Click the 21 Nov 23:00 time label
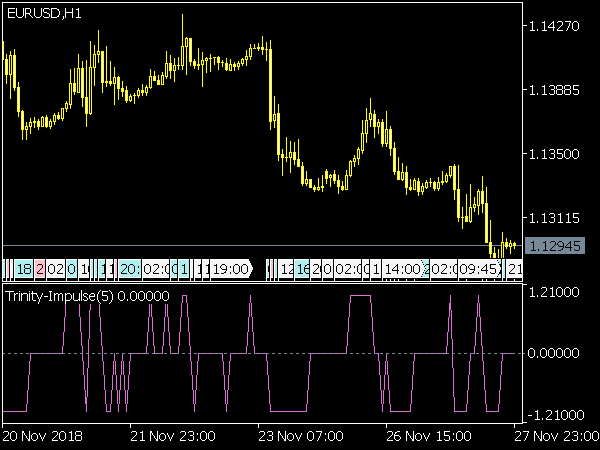The height and width of the screenshot is (450, 600). tap(173, 436)
